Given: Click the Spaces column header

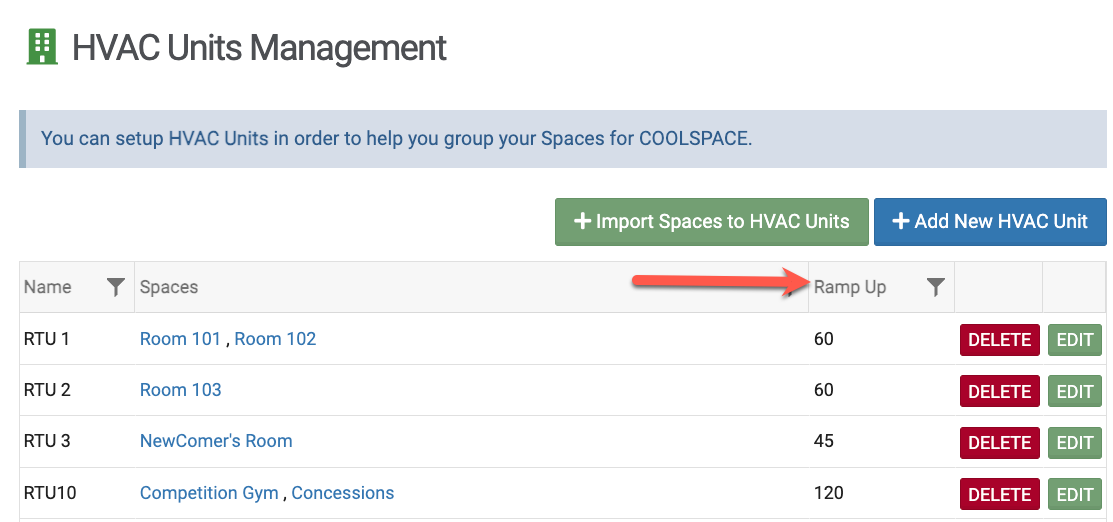Looking at the screenshot, I should 169,288.
